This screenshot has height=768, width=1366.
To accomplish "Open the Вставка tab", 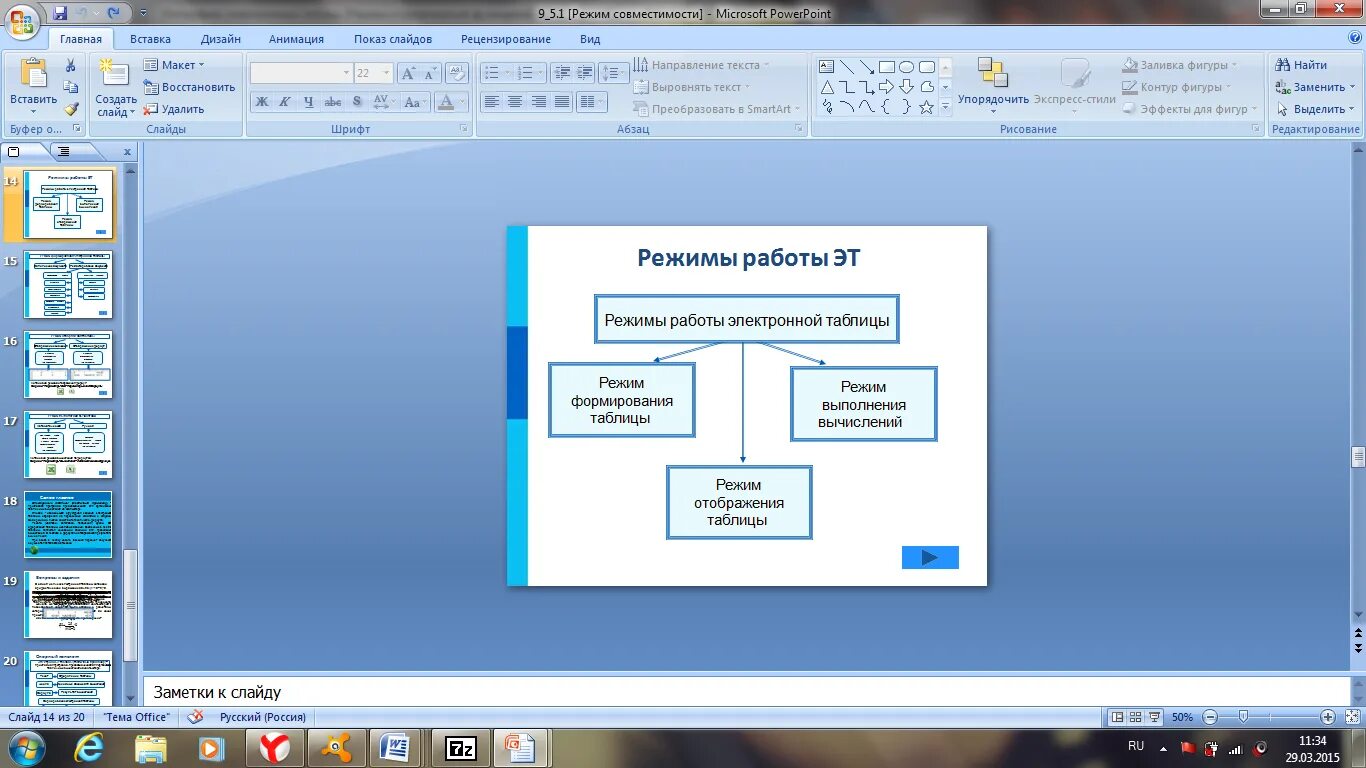I will (150, 39).
